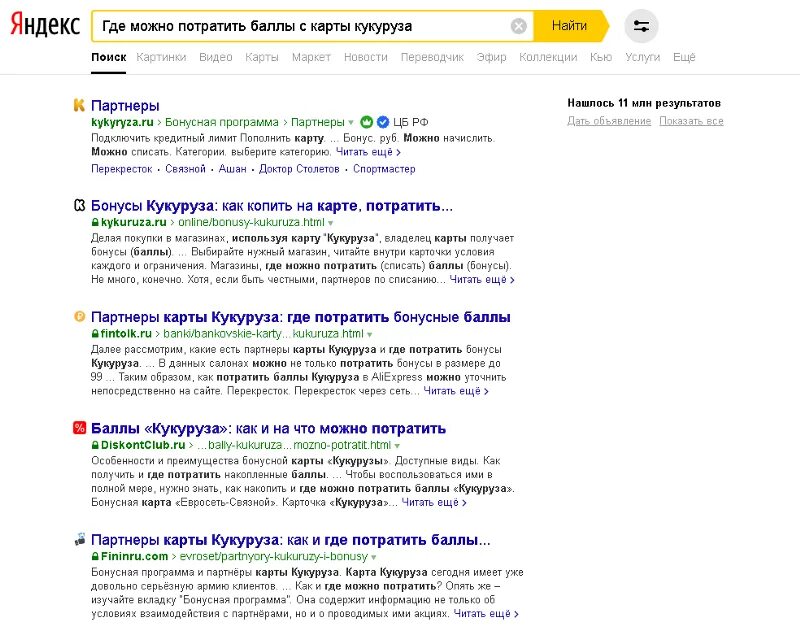This screenshot has width=800, height=630.
Task: Expand the dropdown arrow after kykyryza.ru Партнеры path
Action: point(351,122)
